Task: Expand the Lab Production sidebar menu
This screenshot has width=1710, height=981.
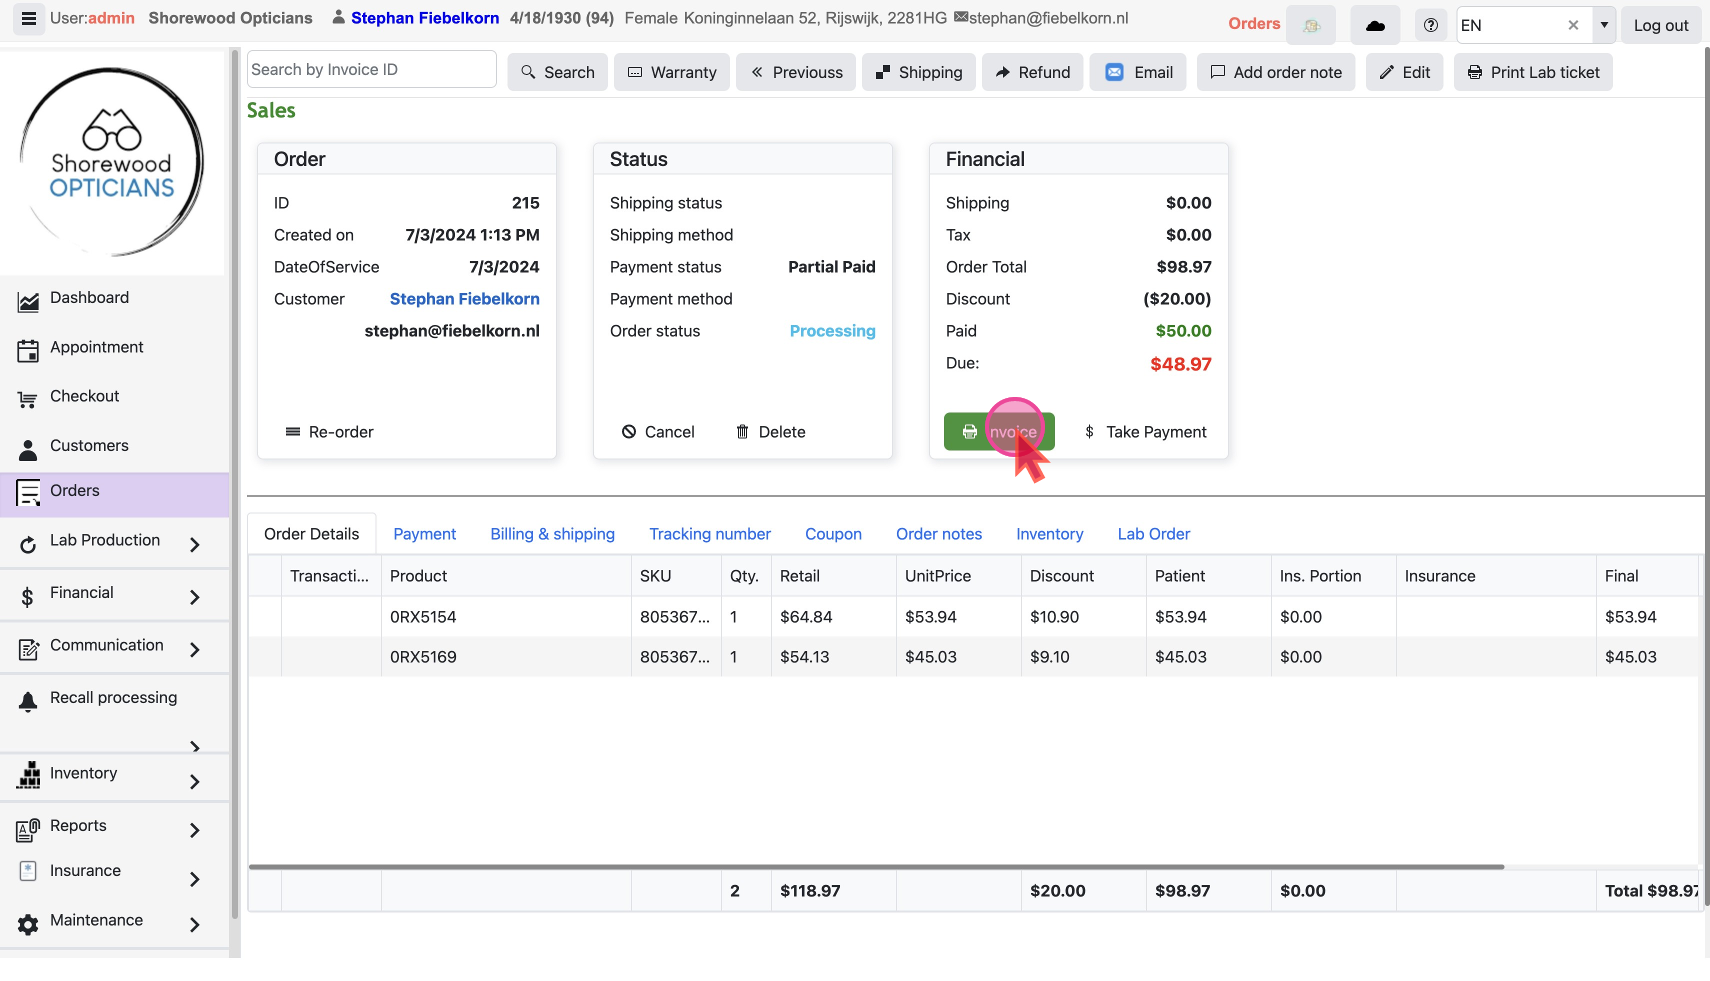Action: click(195, 544)
